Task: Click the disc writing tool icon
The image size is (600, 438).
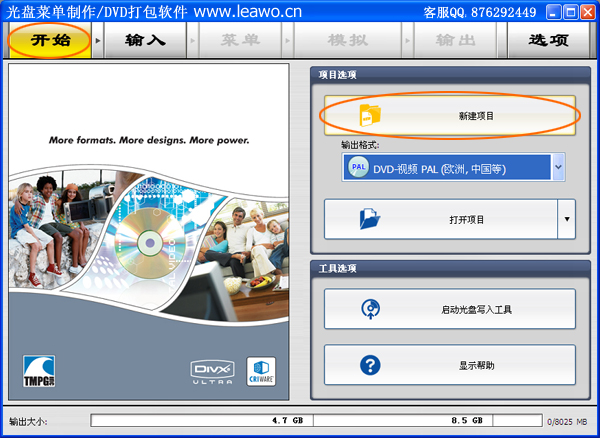Action: [x=370, y=309]
